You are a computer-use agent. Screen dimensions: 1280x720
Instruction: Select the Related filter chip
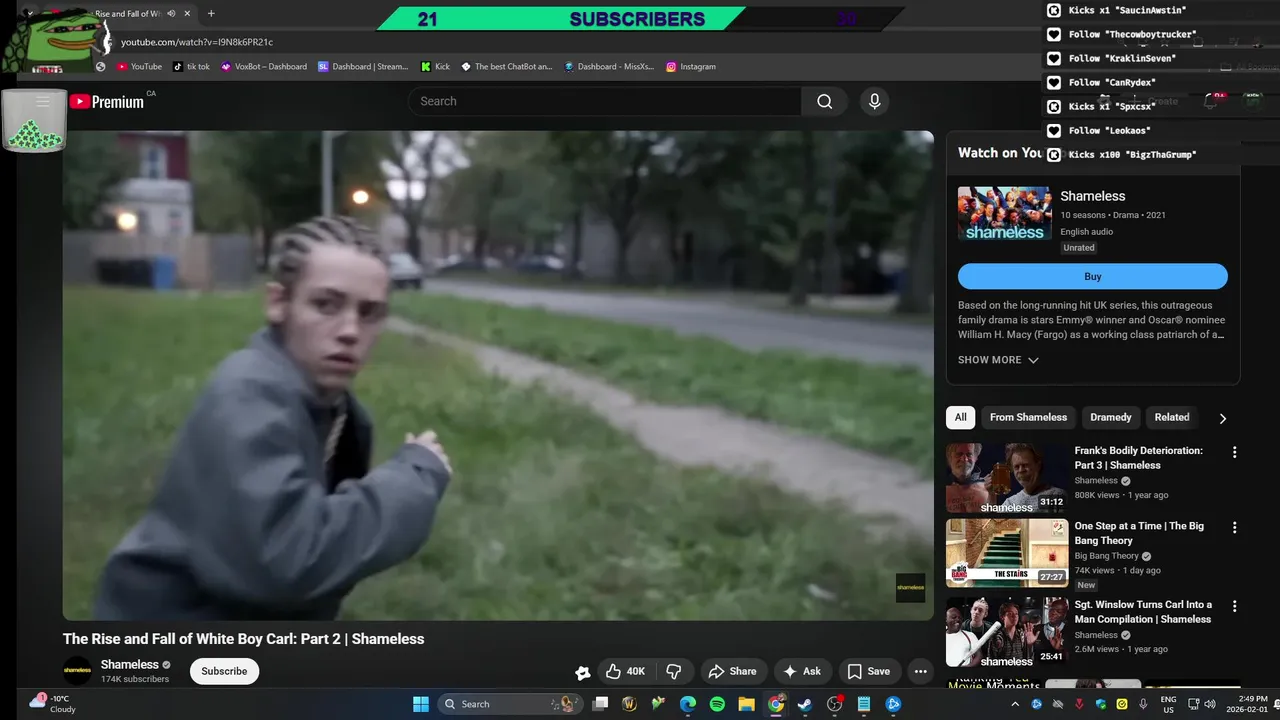1172,417
